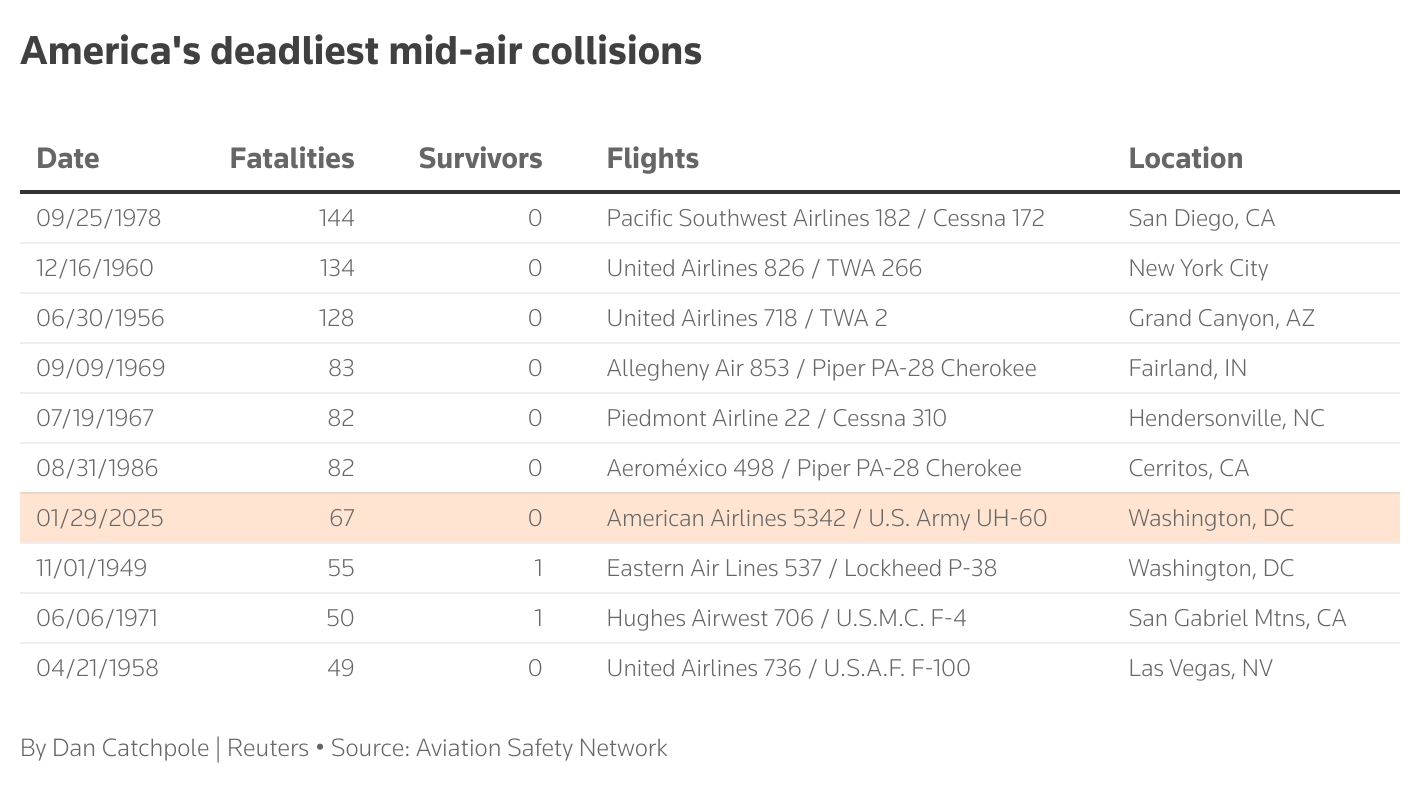Click the Location column header

click(1185, 158)
